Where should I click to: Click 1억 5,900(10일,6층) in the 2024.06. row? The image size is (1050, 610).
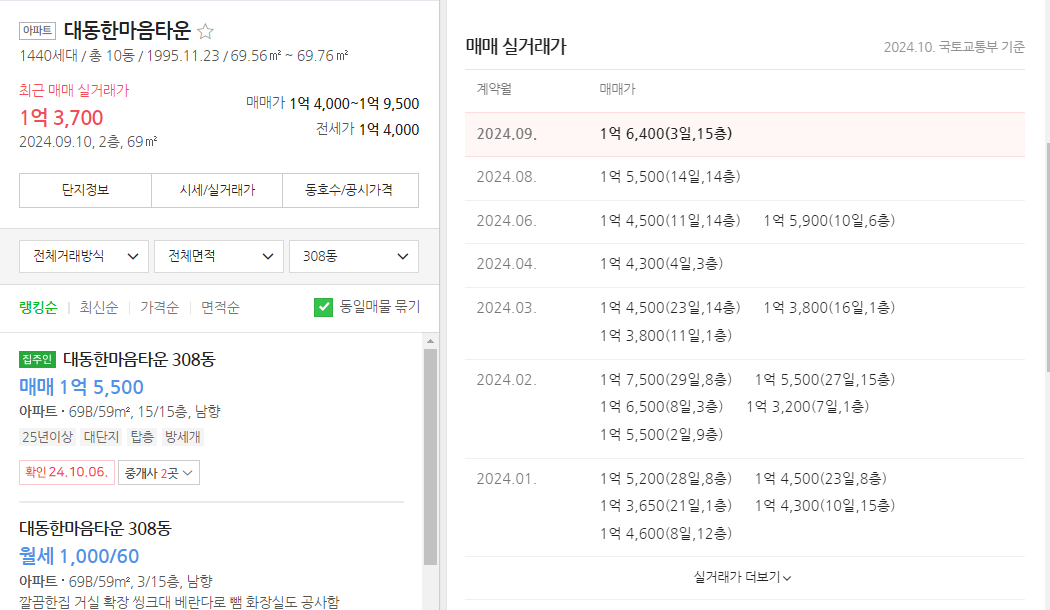tap(829, 221)
